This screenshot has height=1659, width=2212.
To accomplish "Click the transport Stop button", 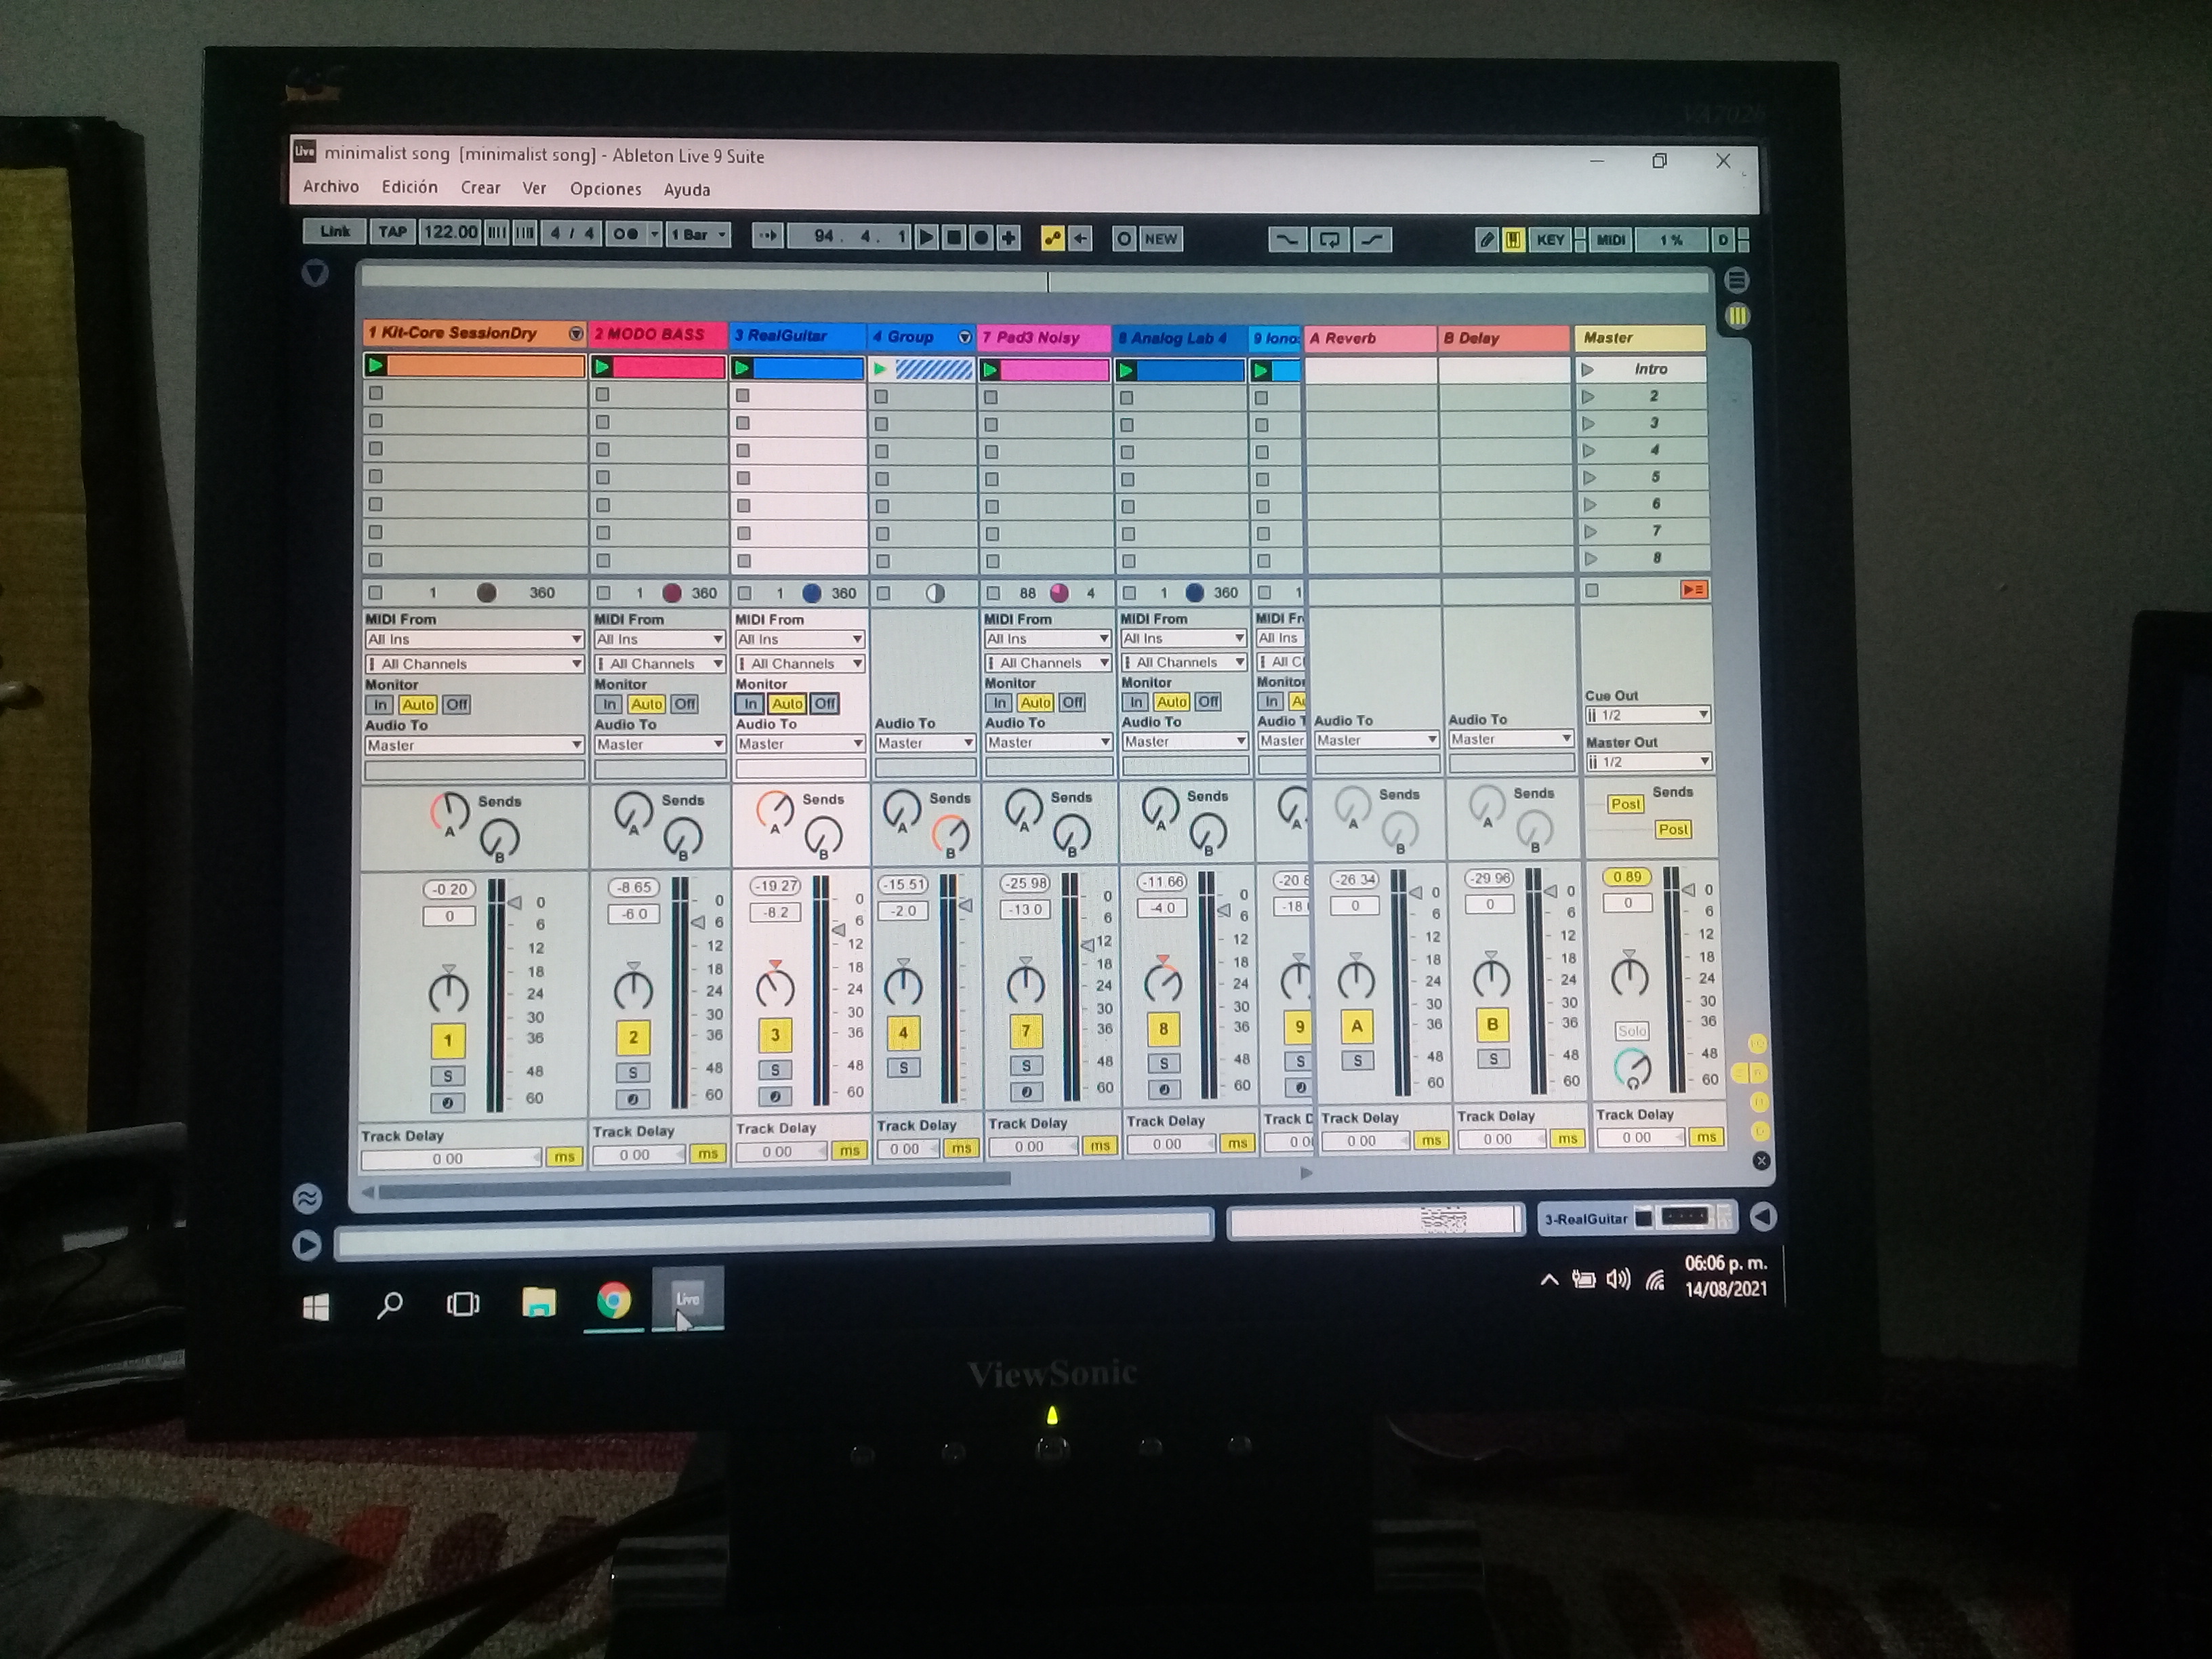I will click(x=954, y=237).
